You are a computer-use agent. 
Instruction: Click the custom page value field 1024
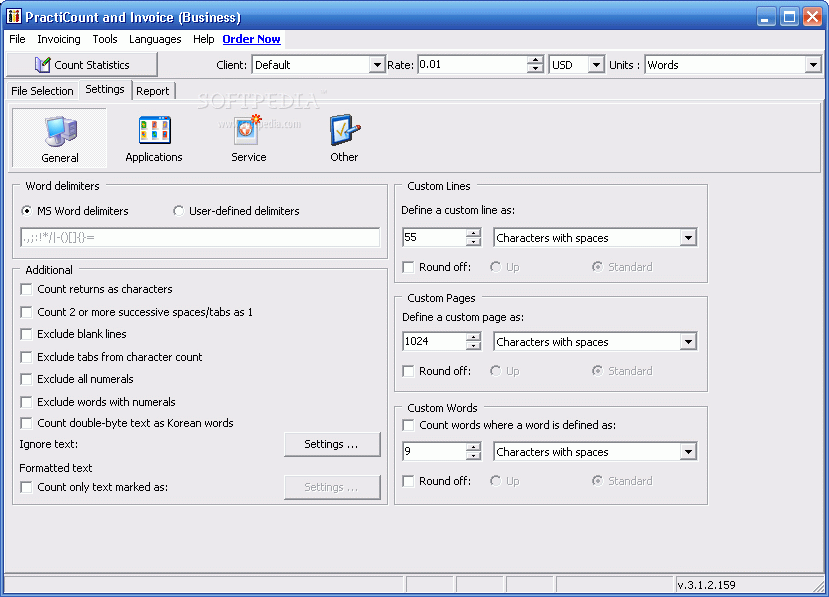click(435, 342)
